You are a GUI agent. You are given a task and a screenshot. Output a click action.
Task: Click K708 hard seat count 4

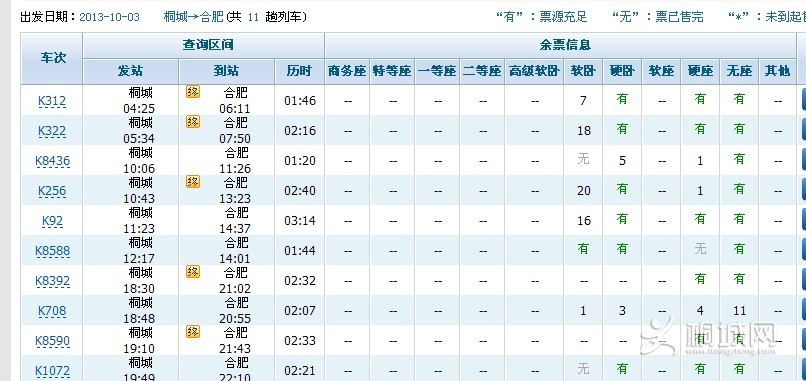[700, 311]
